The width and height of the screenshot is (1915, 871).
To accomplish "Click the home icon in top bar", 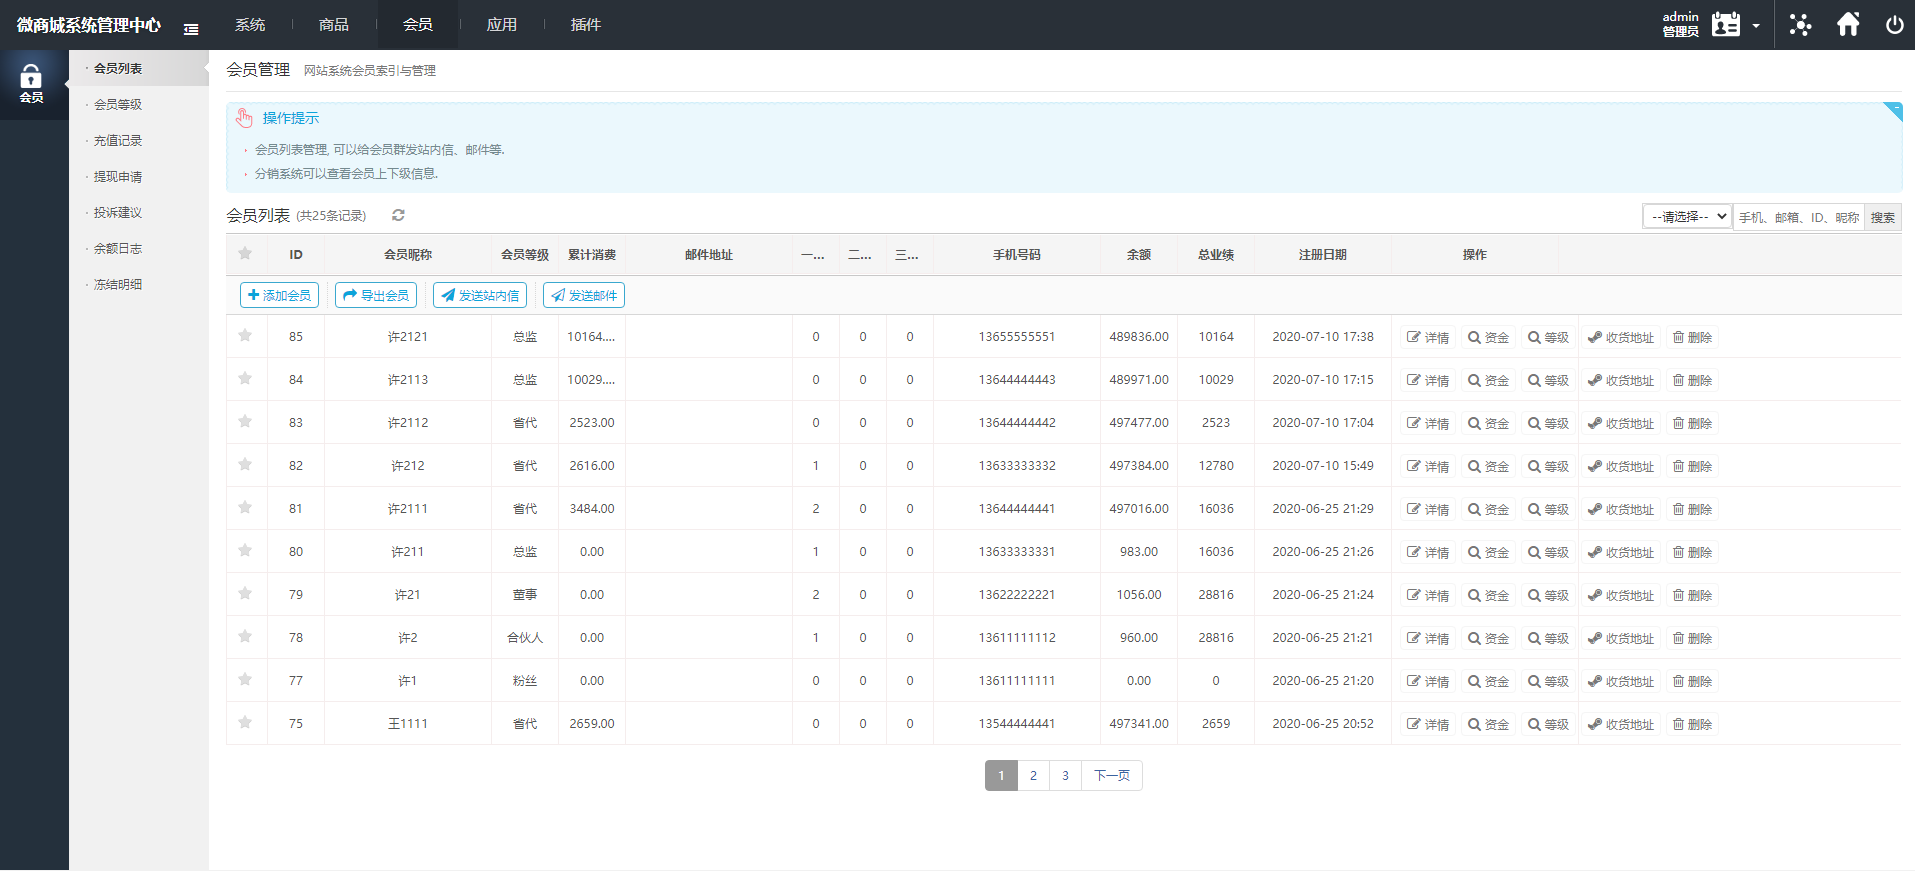I will (1848, 25).
